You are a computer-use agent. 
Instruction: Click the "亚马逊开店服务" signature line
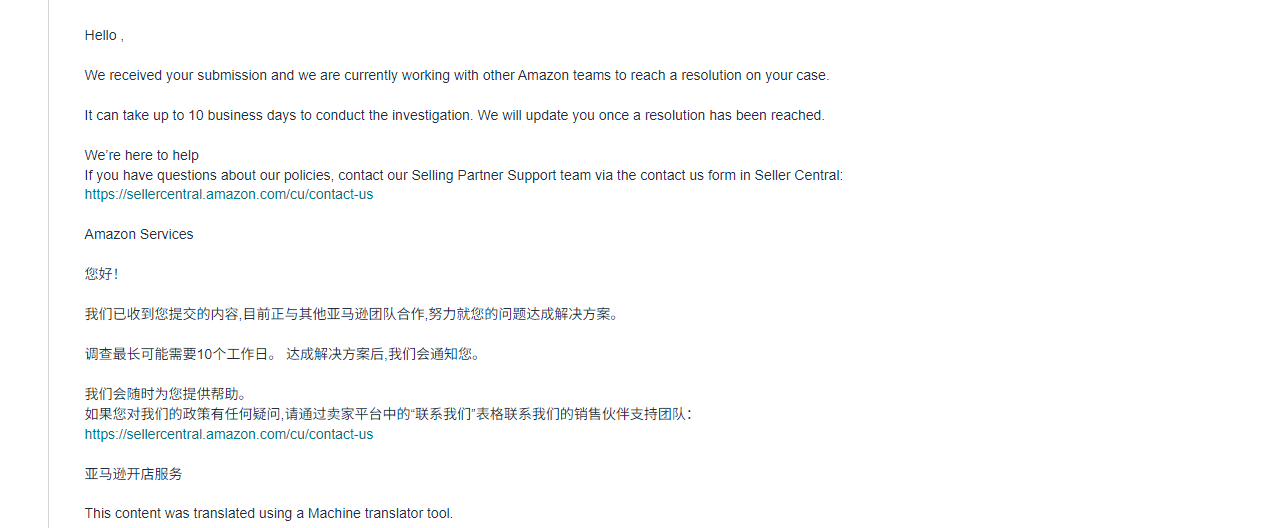pyautogui.click(x=133, y=474)
